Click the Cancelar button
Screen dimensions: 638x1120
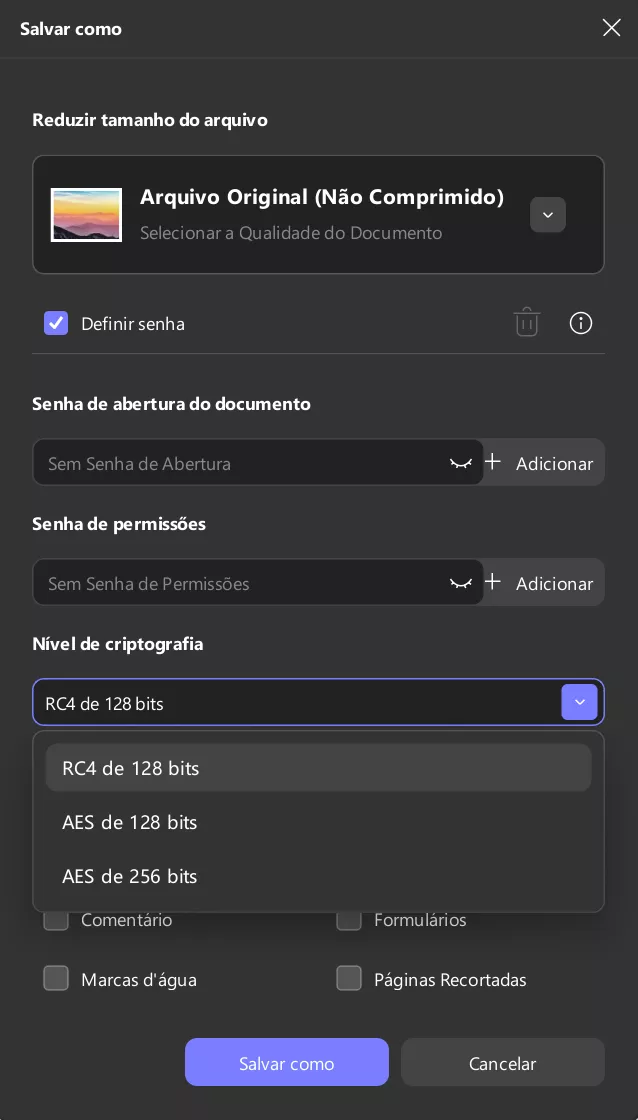502,1062
